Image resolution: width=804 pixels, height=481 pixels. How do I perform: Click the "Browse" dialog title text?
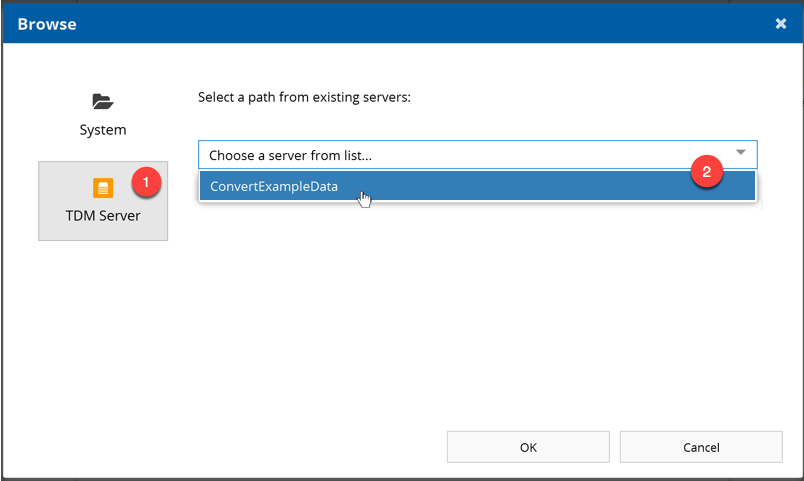point(47,23)
